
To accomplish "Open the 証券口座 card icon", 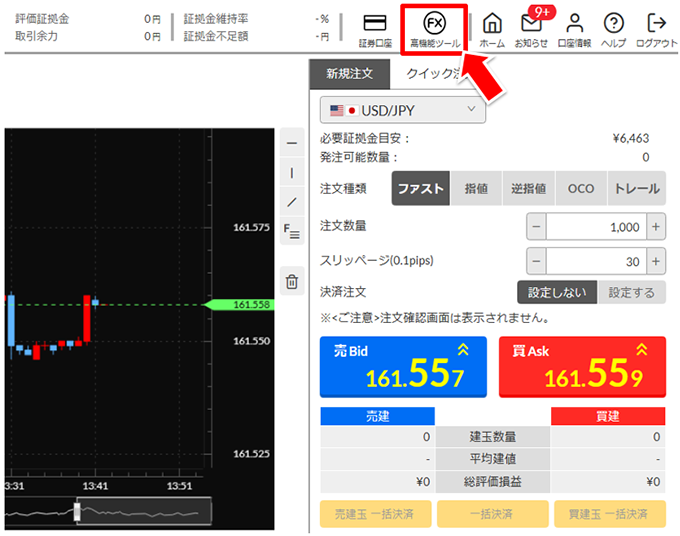I will (375, 30).
